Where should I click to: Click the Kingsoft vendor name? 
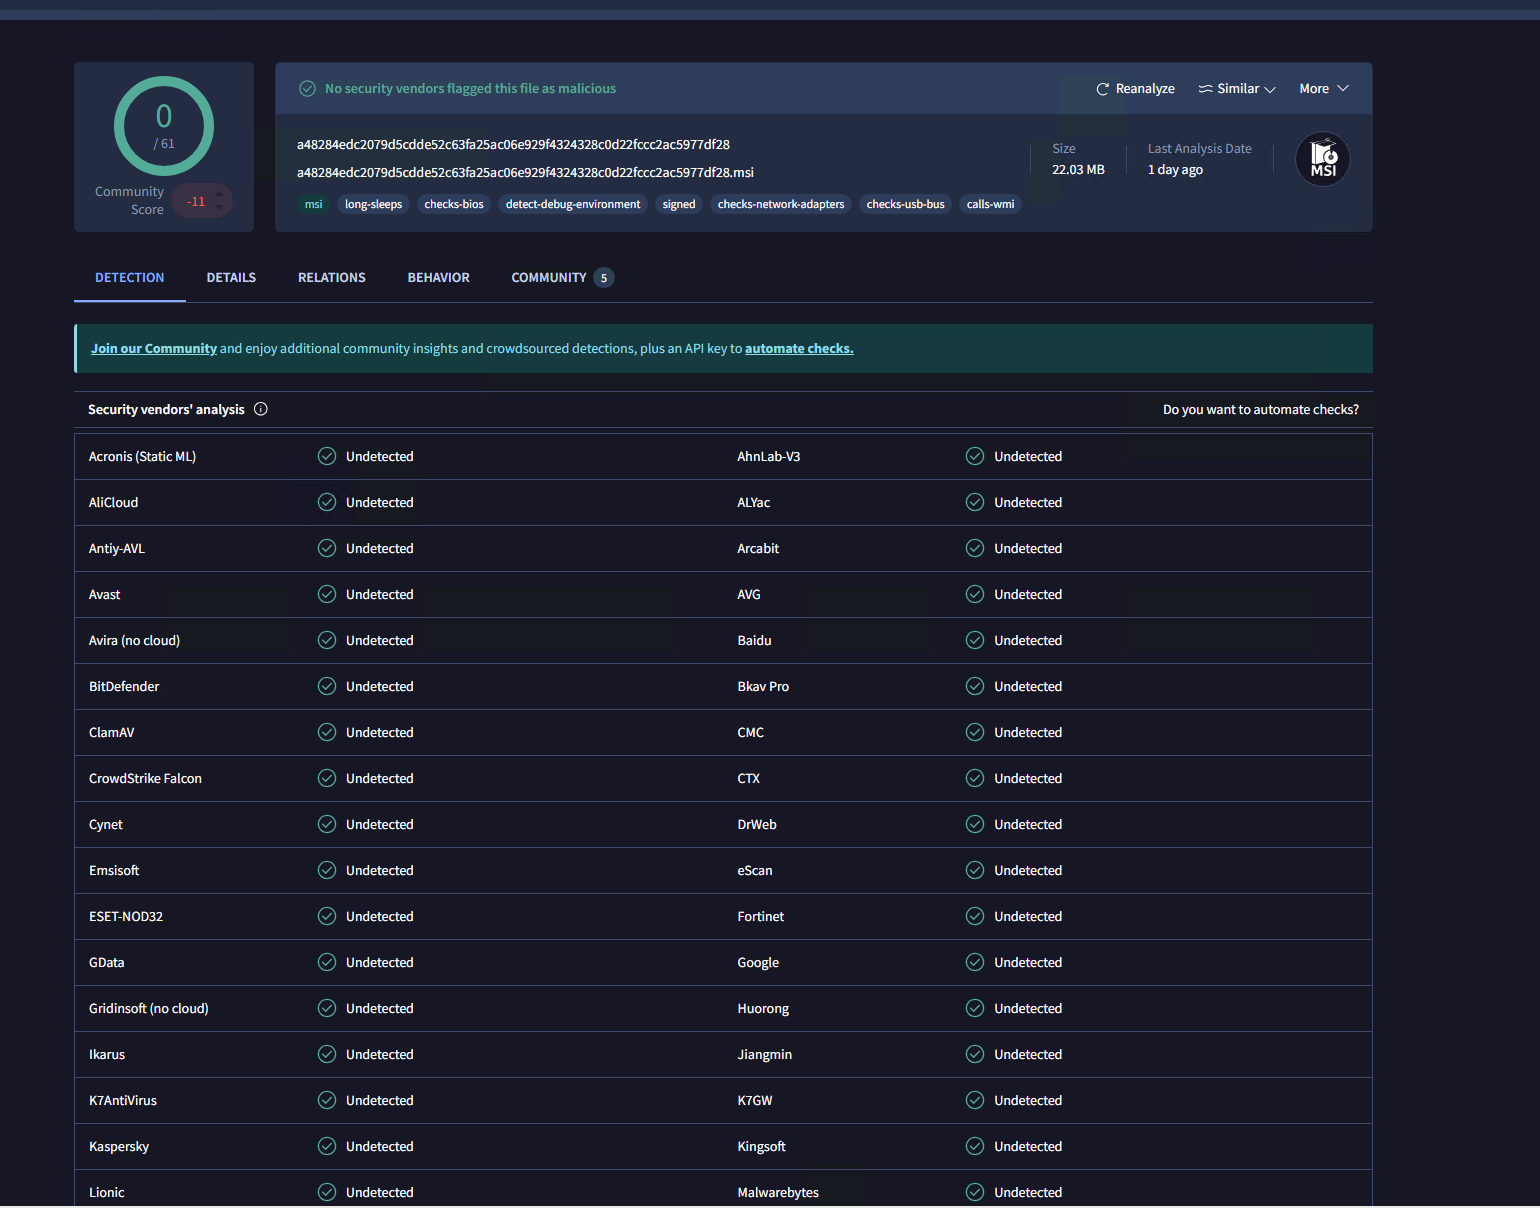click(762, 1146)
